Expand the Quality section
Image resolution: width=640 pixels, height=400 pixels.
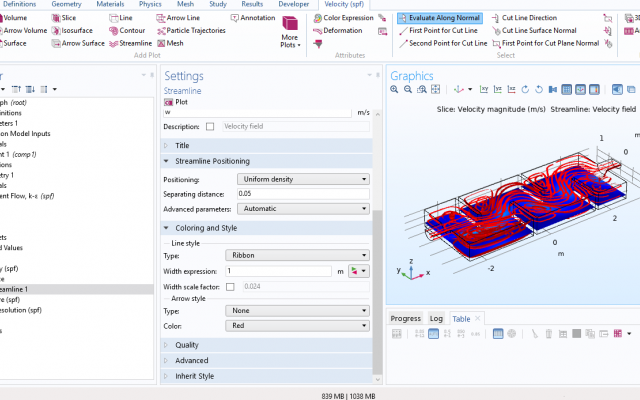(x=267, y=345)
